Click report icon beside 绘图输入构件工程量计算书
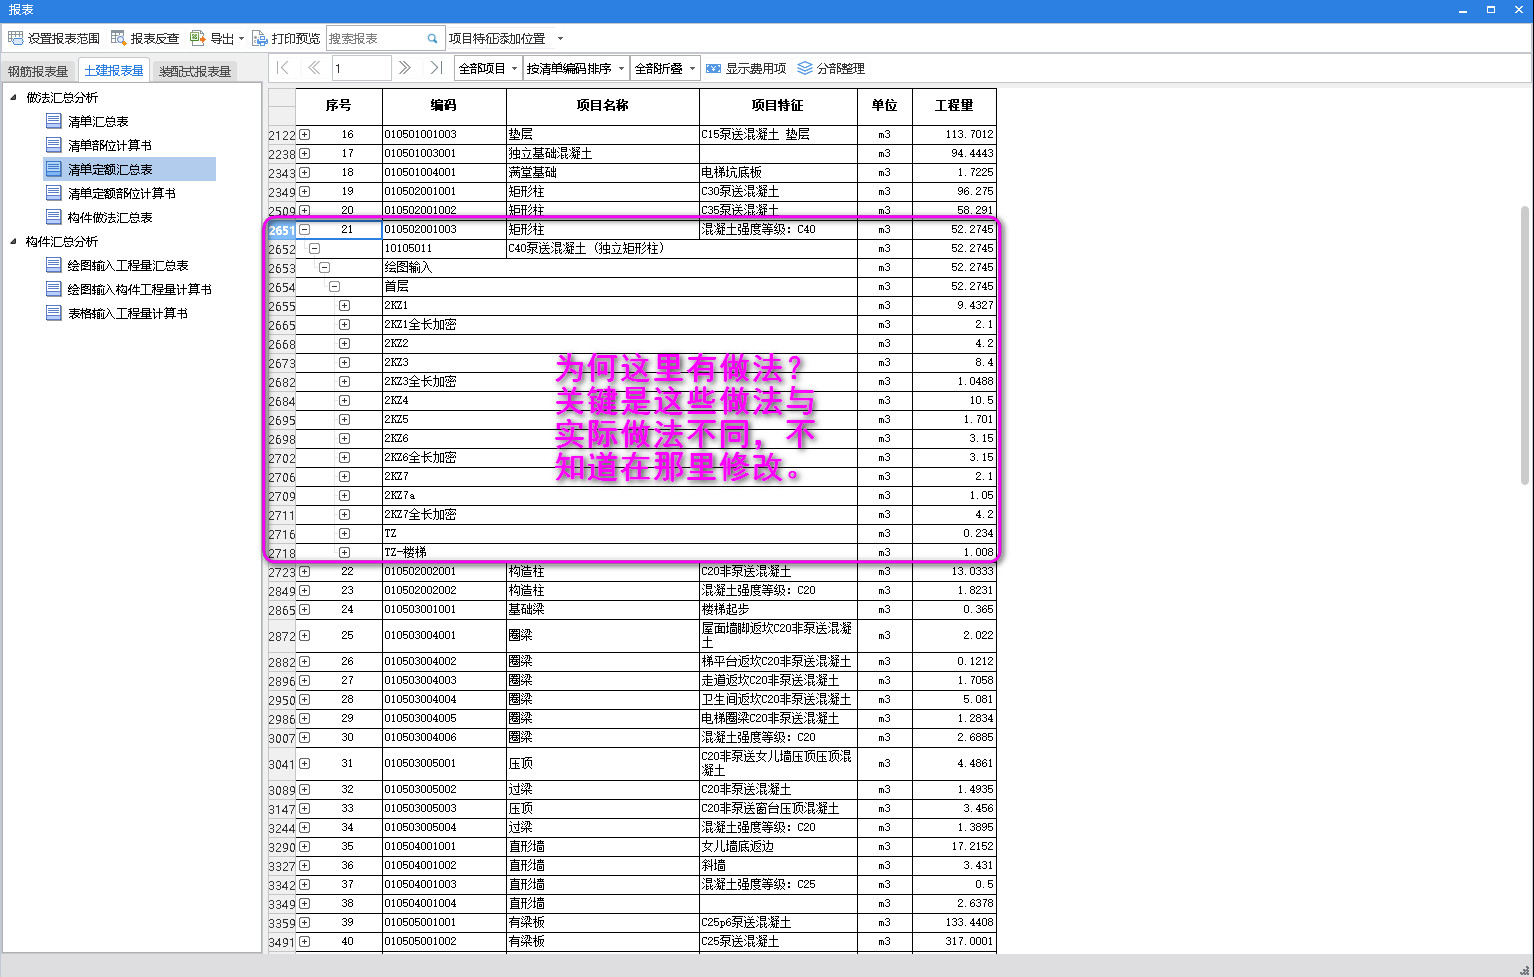This screenshot has height=977, width=1534. click(54, 289)
